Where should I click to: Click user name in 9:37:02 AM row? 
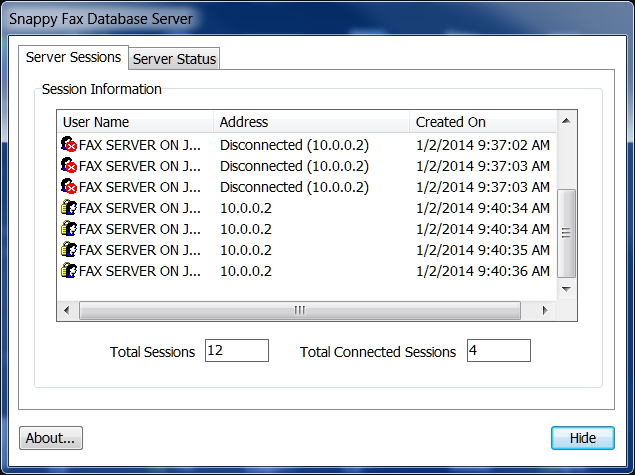click(x=140, y=145)
